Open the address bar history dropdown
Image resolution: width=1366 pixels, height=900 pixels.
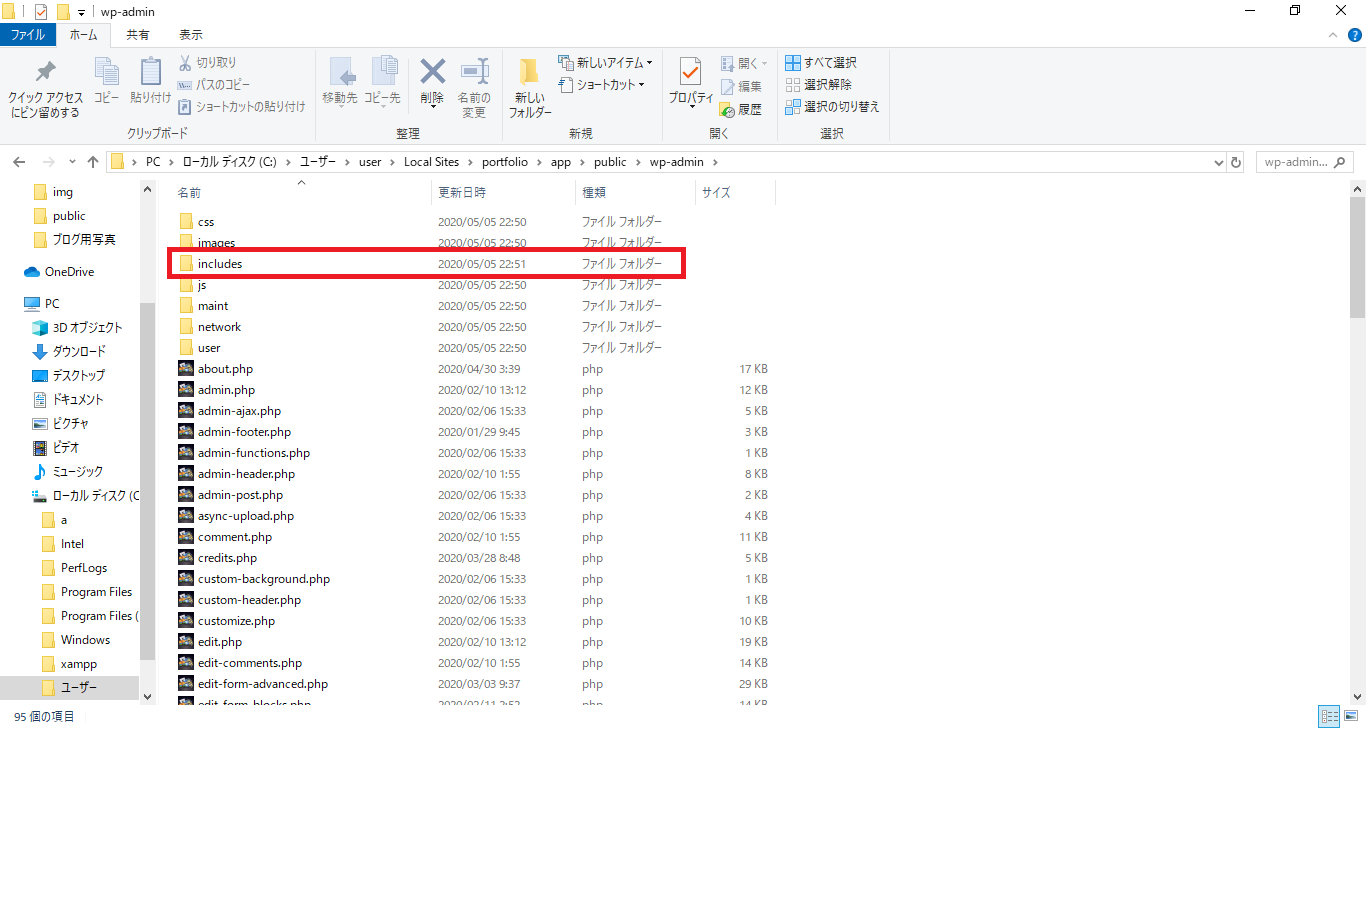[x=1218, y=162]
